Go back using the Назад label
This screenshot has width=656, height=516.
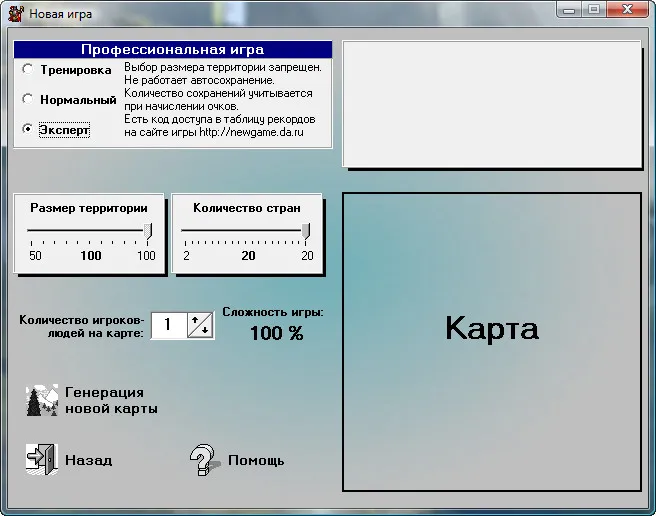pyautogui.click(x=88, y=460)
